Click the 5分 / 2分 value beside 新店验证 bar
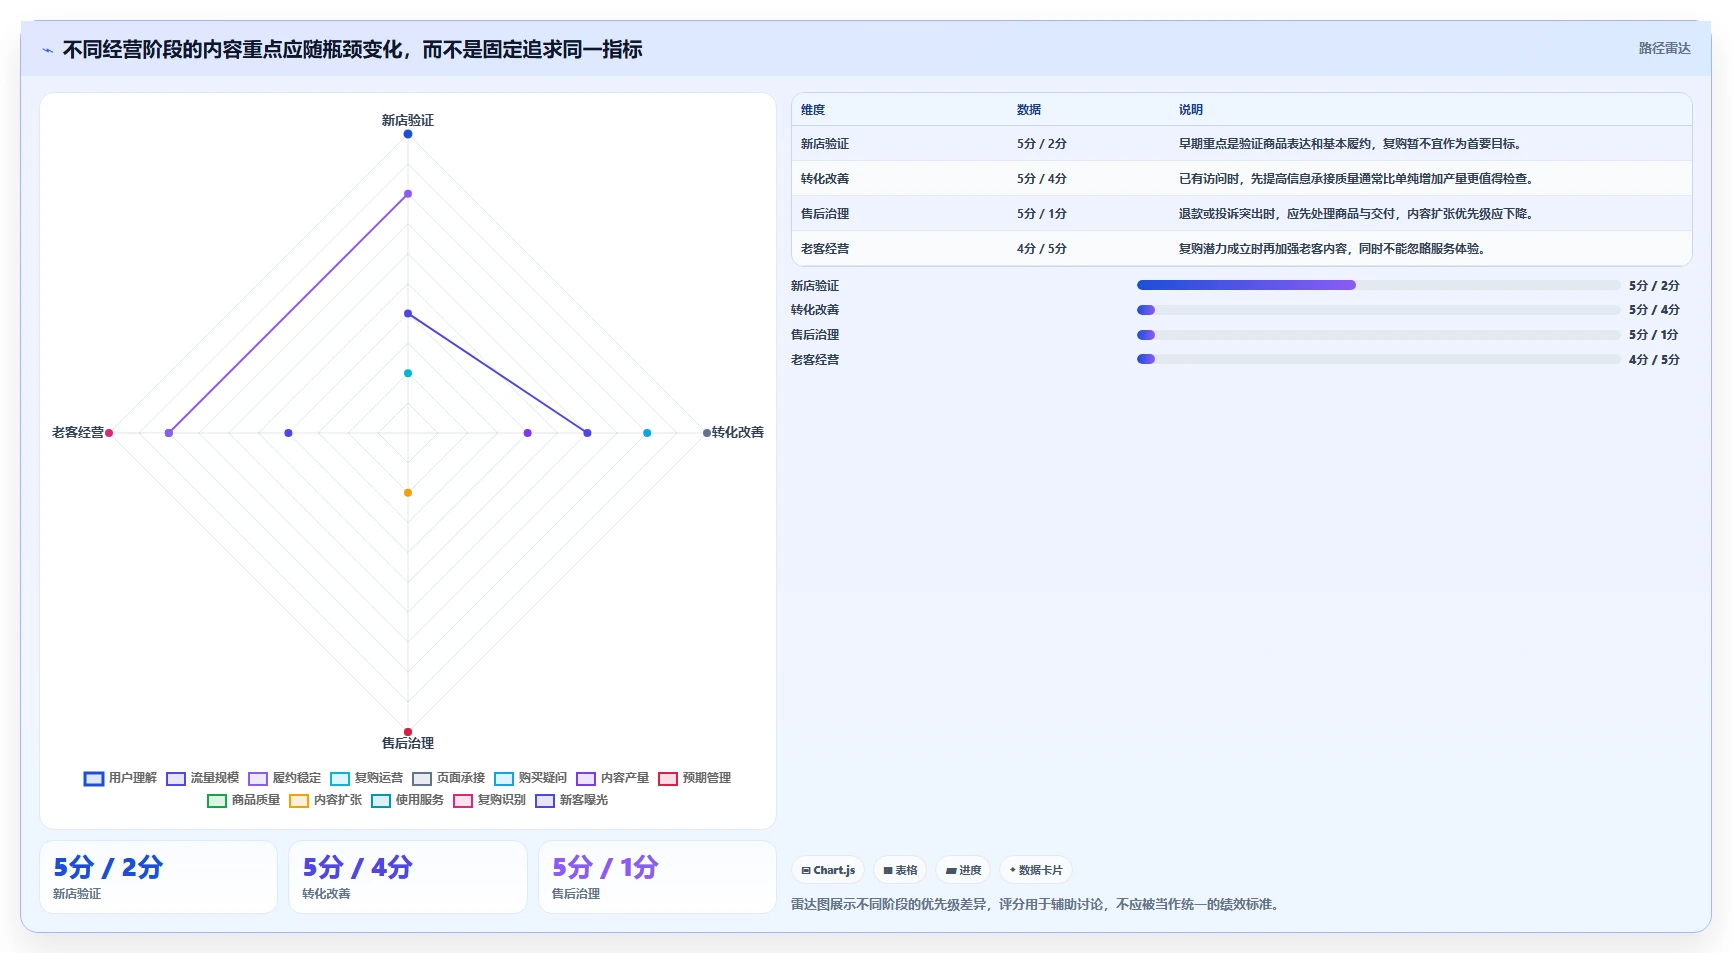The height and width of the screenshot is (953, 1732). pyautogui.click(x=1654, y=286)
